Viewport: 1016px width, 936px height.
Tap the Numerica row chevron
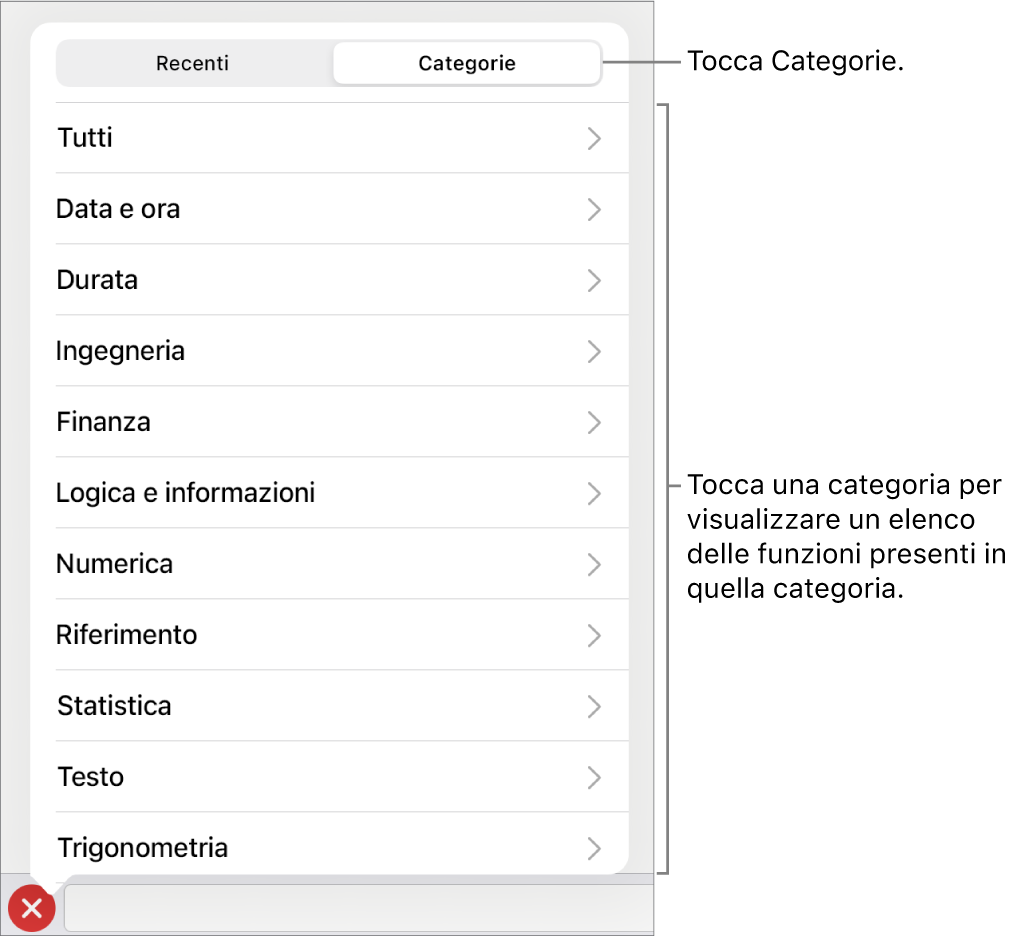pos(594,564)
